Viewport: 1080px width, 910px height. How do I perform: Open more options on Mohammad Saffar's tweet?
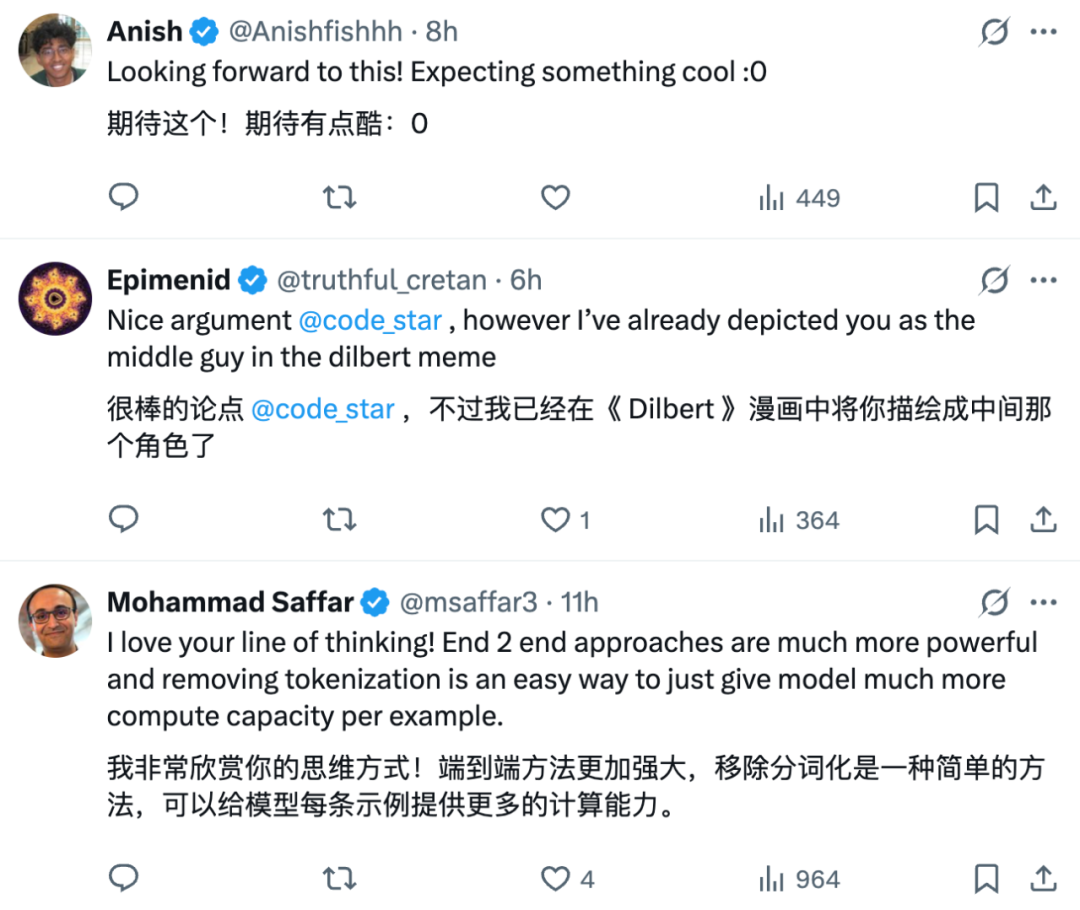[1043, 602]
